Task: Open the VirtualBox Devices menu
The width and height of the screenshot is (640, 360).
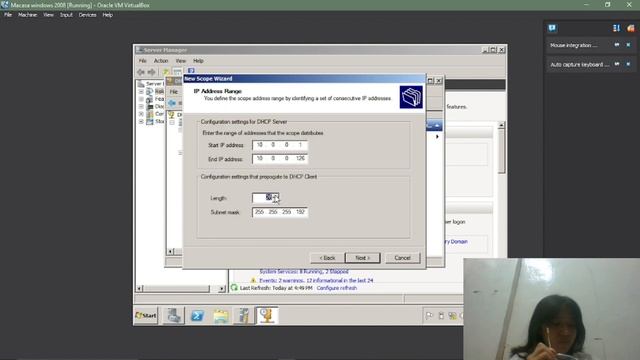Action: tap(87, 15)
